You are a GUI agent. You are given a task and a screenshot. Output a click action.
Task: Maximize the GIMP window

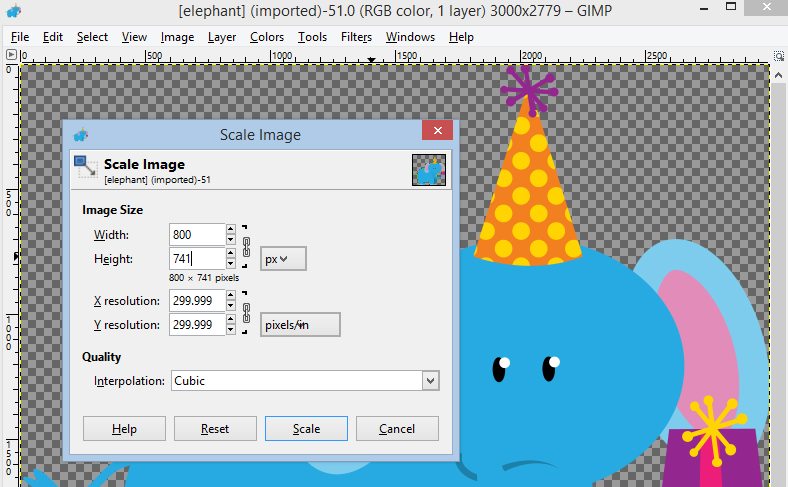[731, 7]
